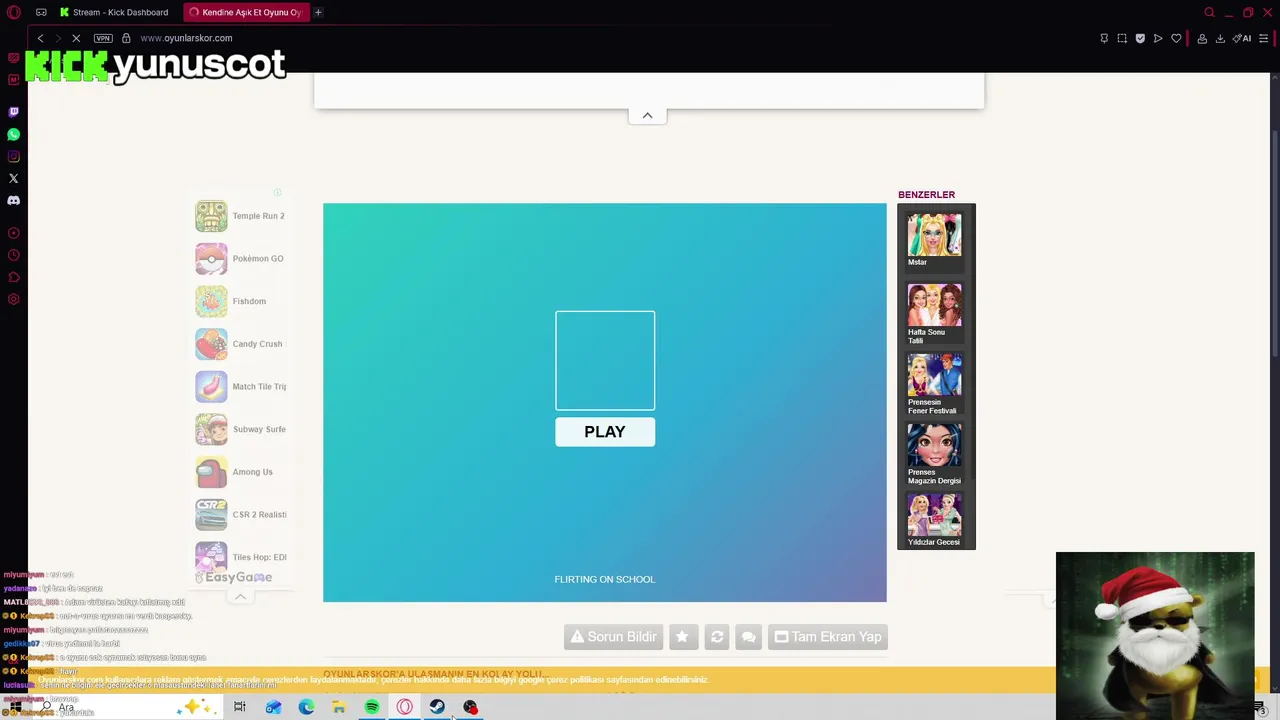This screenshot has width=1280, height=720.
Task: Go back to the previous page
Action: 40,38
